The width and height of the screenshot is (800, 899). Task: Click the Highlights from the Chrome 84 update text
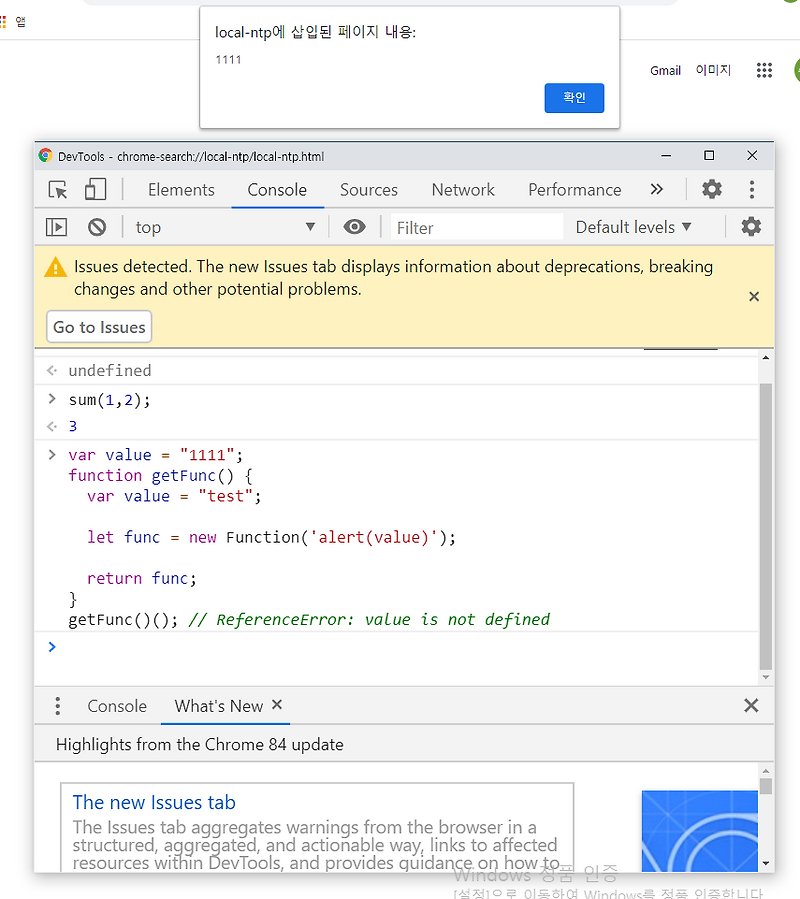pyautogui.click(x=200, y=744)
